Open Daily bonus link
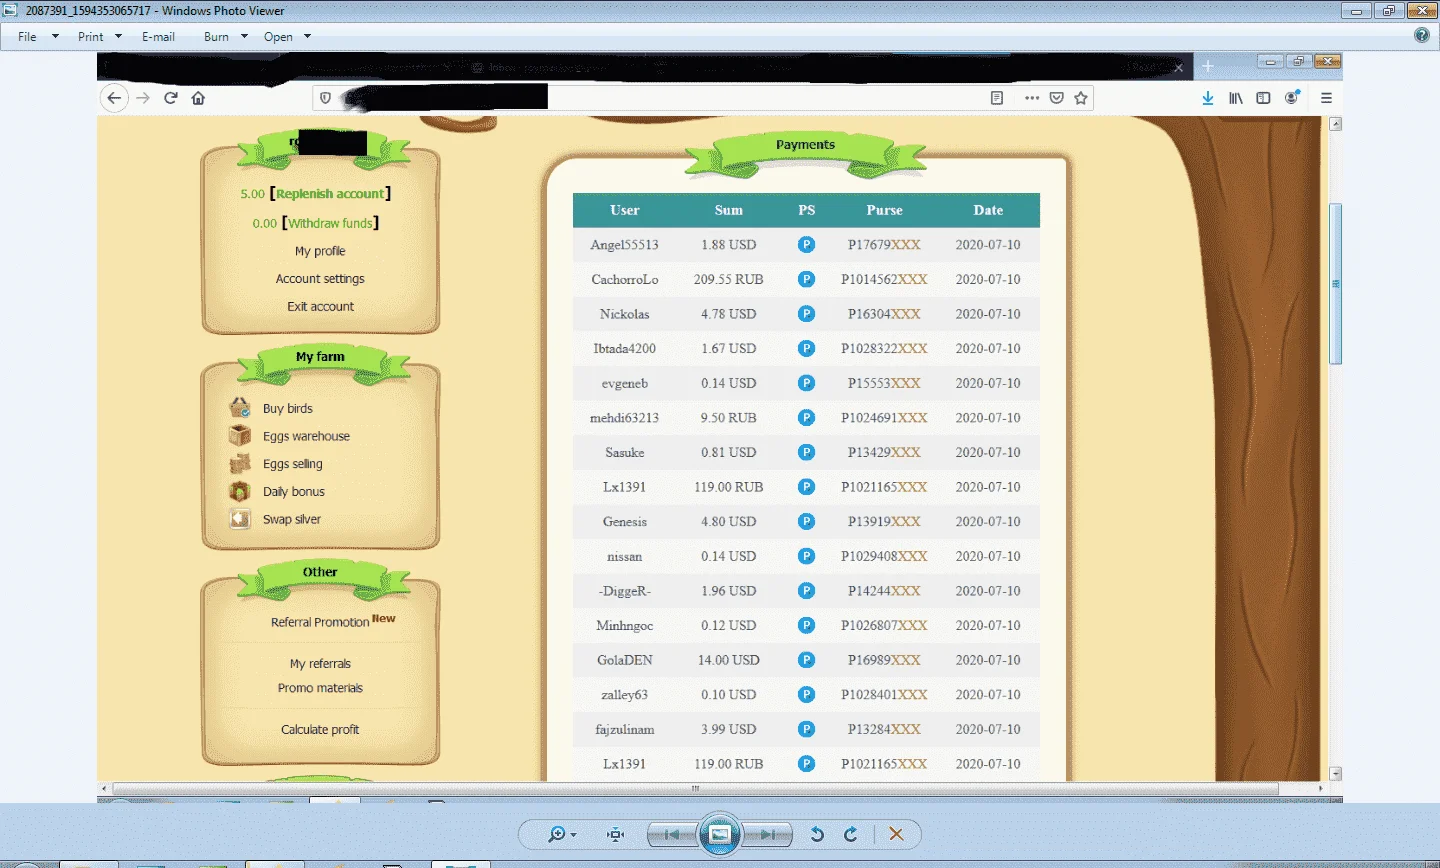This screenshot has width=1440, height=868. pyautogui.click(x=294, y=492)
